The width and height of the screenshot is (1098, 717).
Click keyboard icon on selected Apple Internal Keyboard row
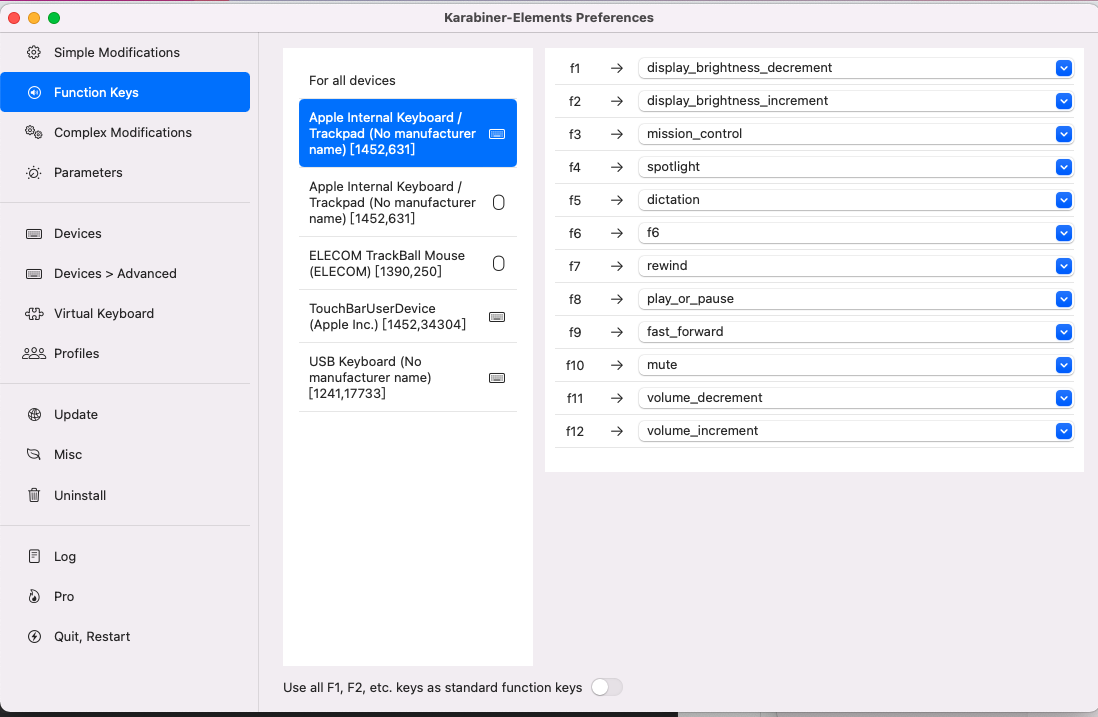coord(497,134)
